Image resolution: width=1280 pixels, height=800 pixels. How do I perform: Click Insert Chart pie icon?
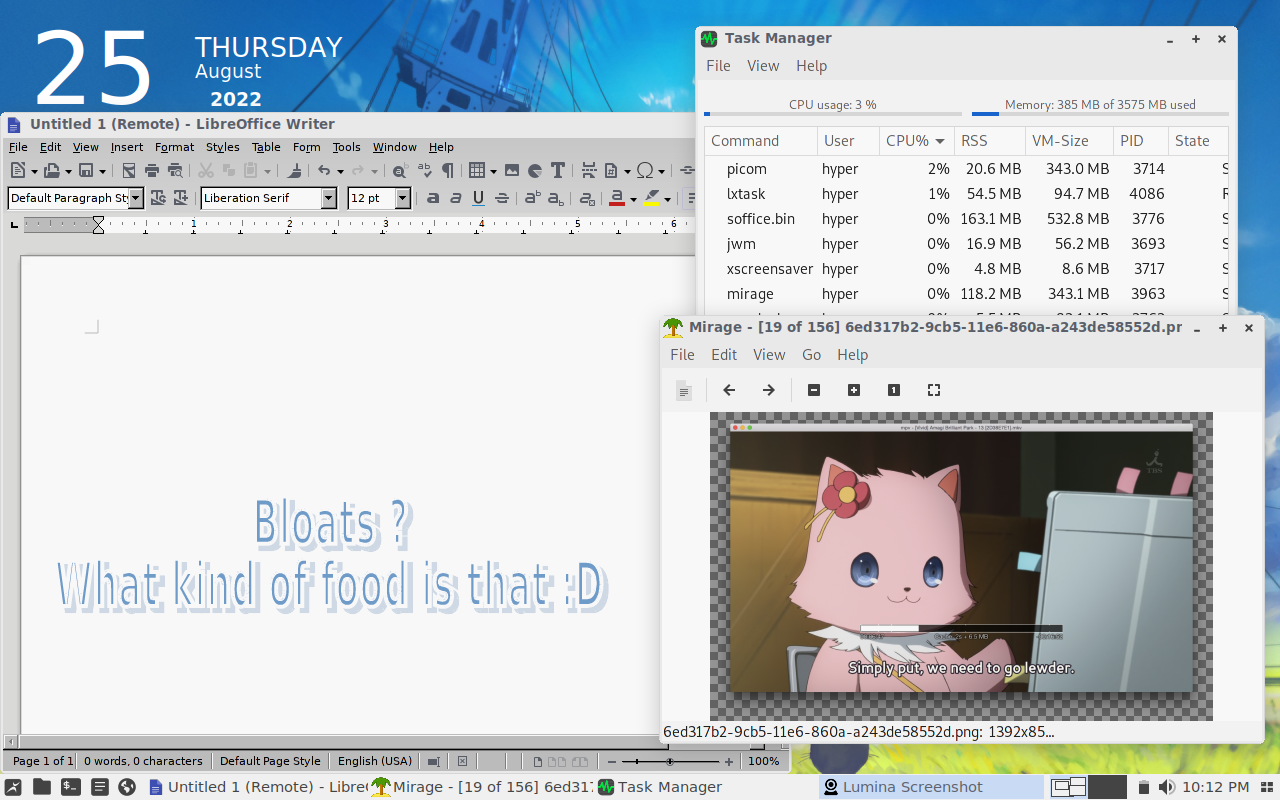[x=535, y=171]
